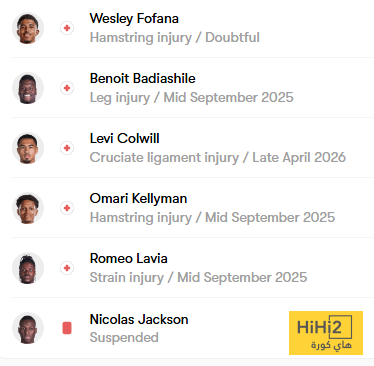Viewport: 374px width, 366px height.
Task: Select the Romeo Lavia name link
Action: click(128, 258)
